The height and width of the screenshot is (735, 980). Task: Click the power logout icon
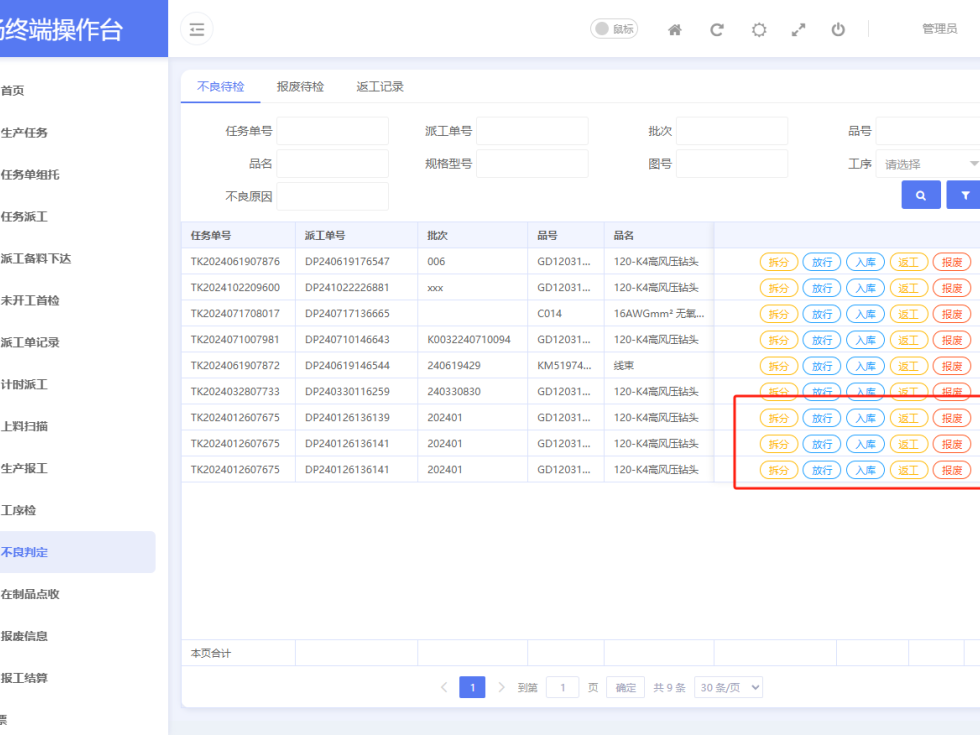click(838, 30)
